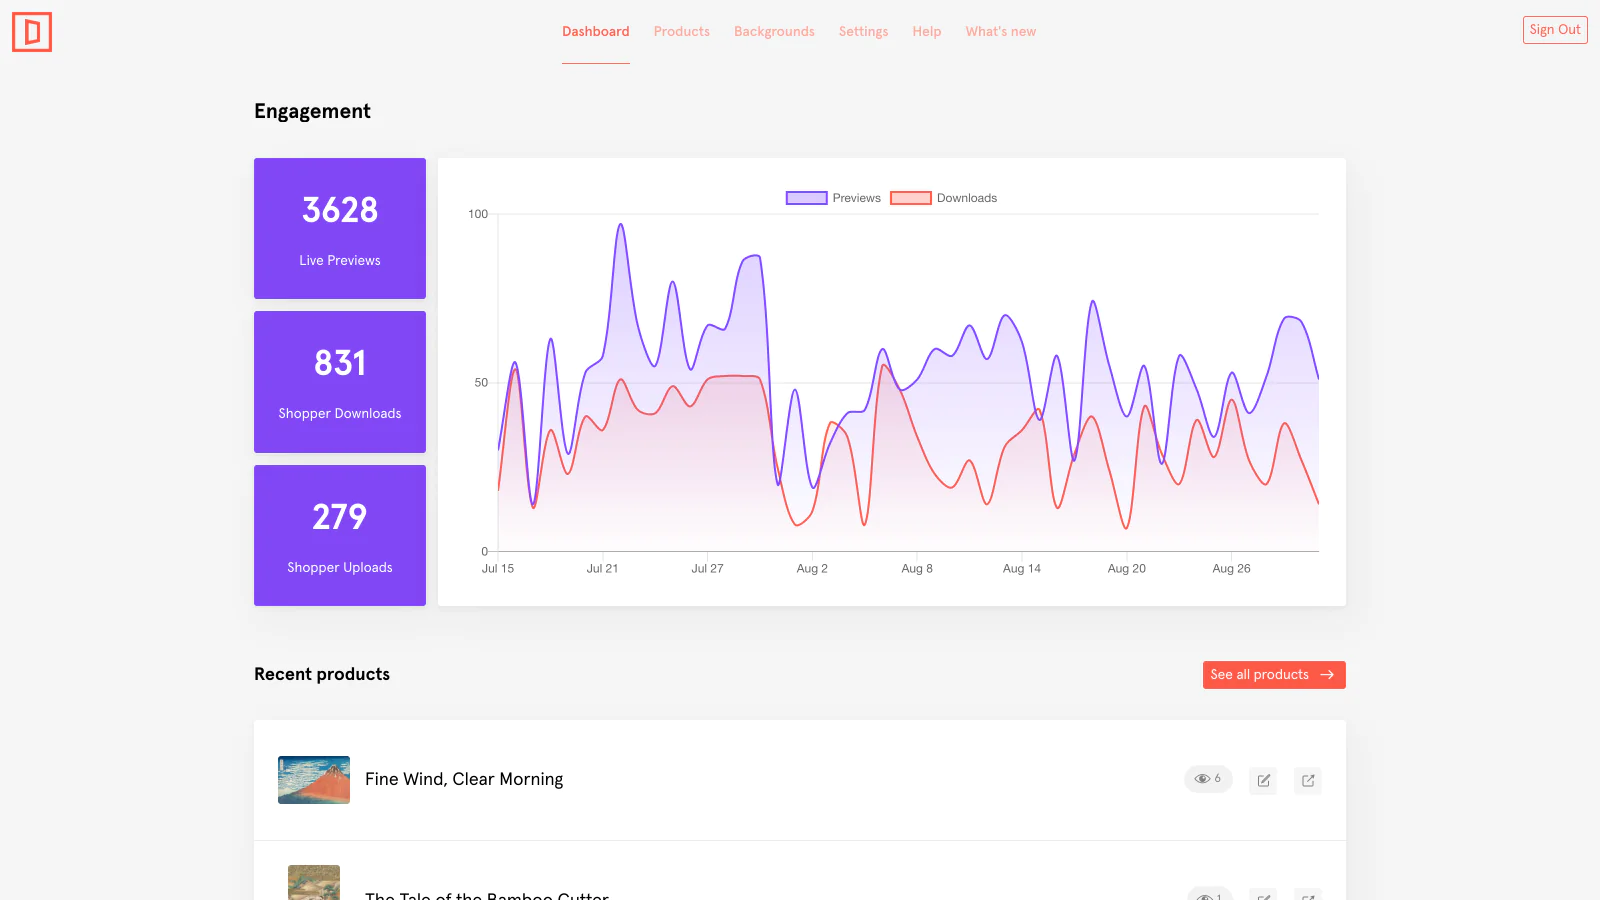Edit the Fine Wind, Clear Morning product
Viewport: 1600px width, 900px height.
[x=1264, y=780]
